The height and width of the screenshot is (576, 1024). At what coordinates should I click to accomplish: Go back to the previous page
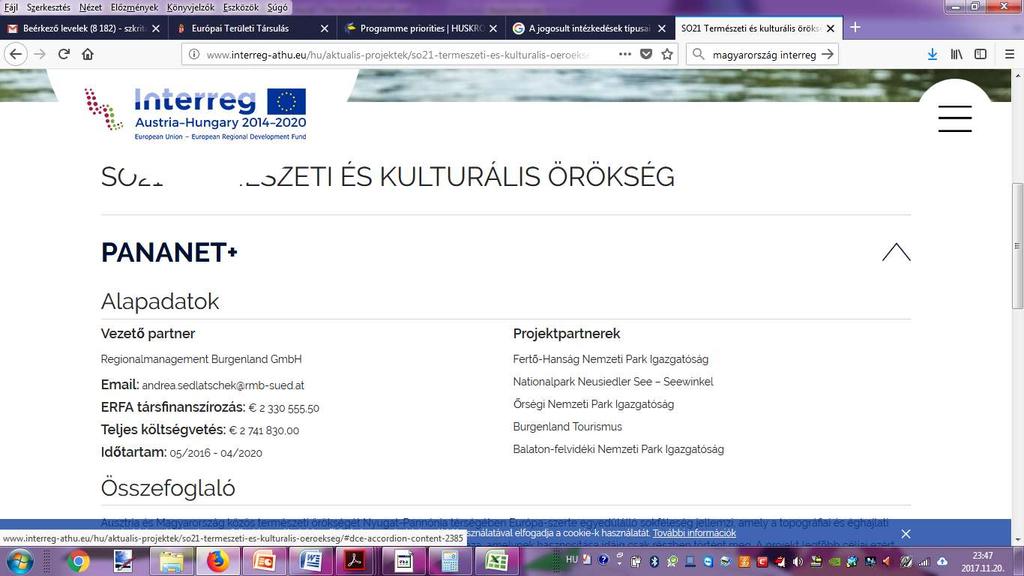tap(16, 54)
